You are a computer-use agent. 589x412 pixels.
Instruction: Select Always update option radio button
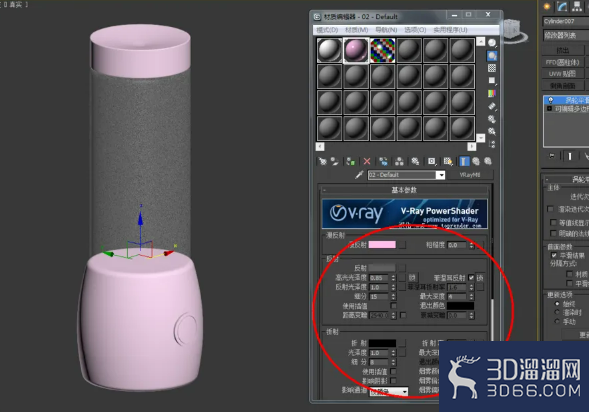557,303
